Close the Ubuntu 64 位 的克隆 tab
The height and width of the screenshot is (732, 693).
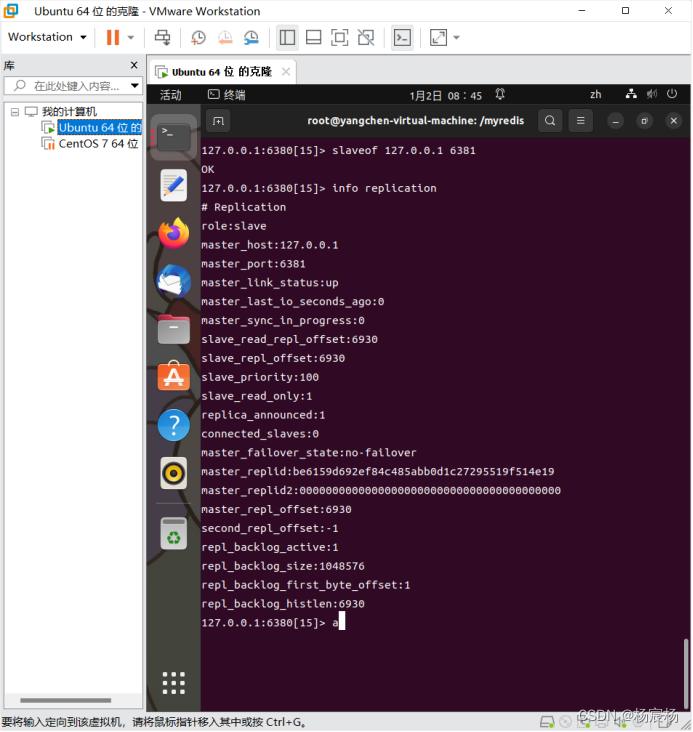tap(286, 72)
